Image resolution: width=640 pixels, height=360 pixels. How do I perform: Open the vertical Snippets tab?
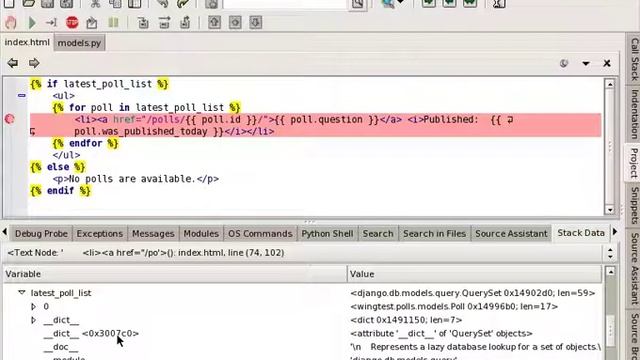[634, 205]
